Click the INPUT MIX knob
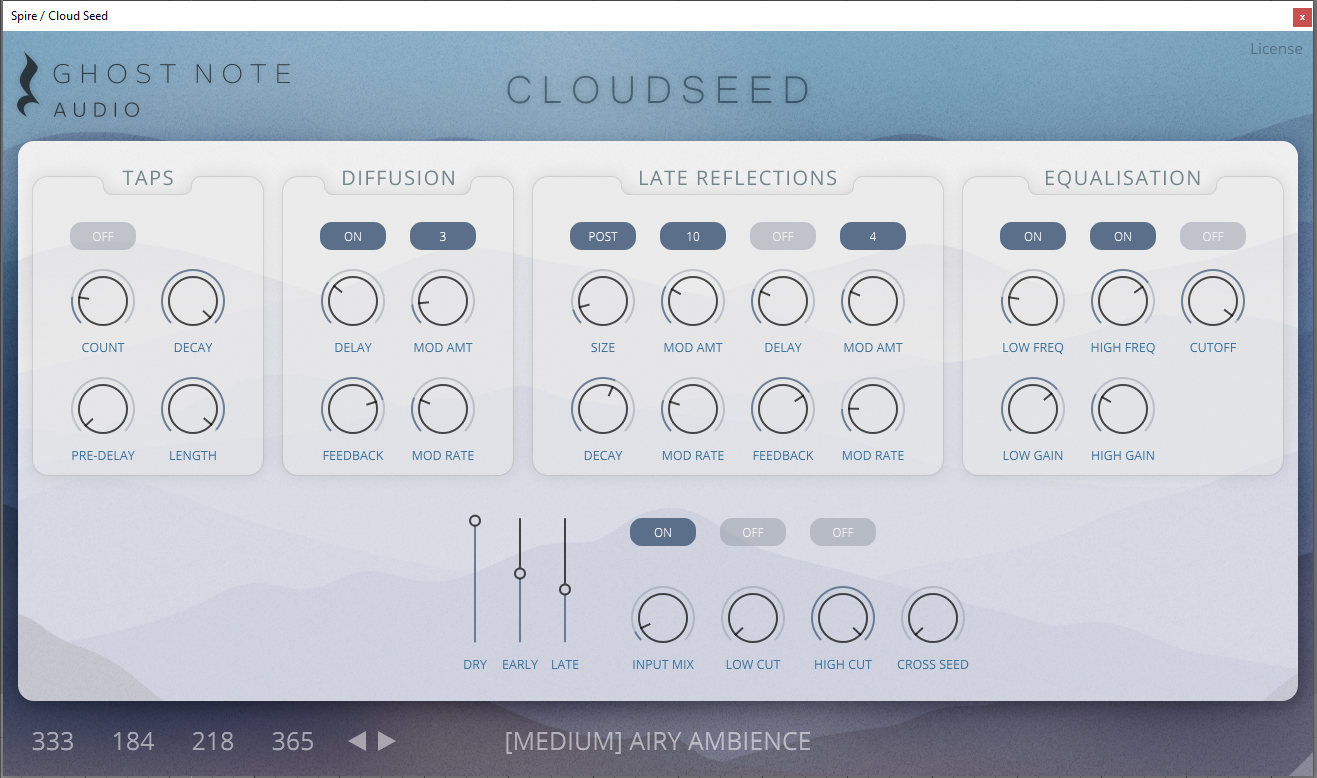The height and width of the screenshot is (778, 1317). [663, 618]
